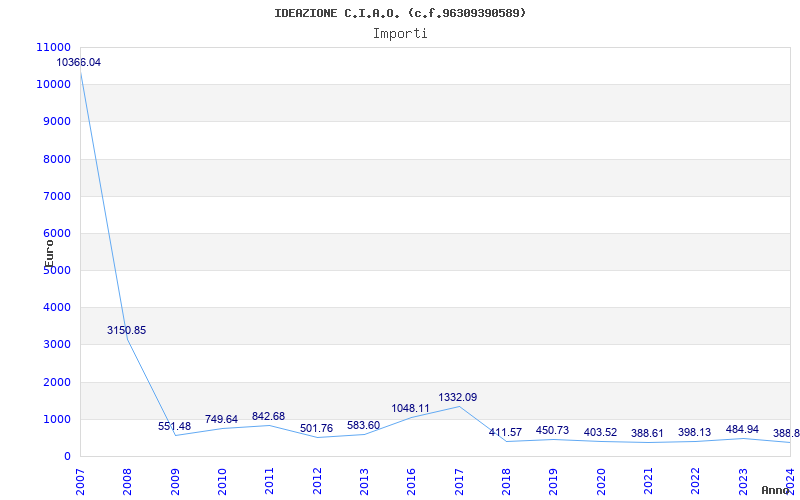This screenshot has width=800, height=500.
Task: Select data label 1332.09
Action: coord(458,397)
